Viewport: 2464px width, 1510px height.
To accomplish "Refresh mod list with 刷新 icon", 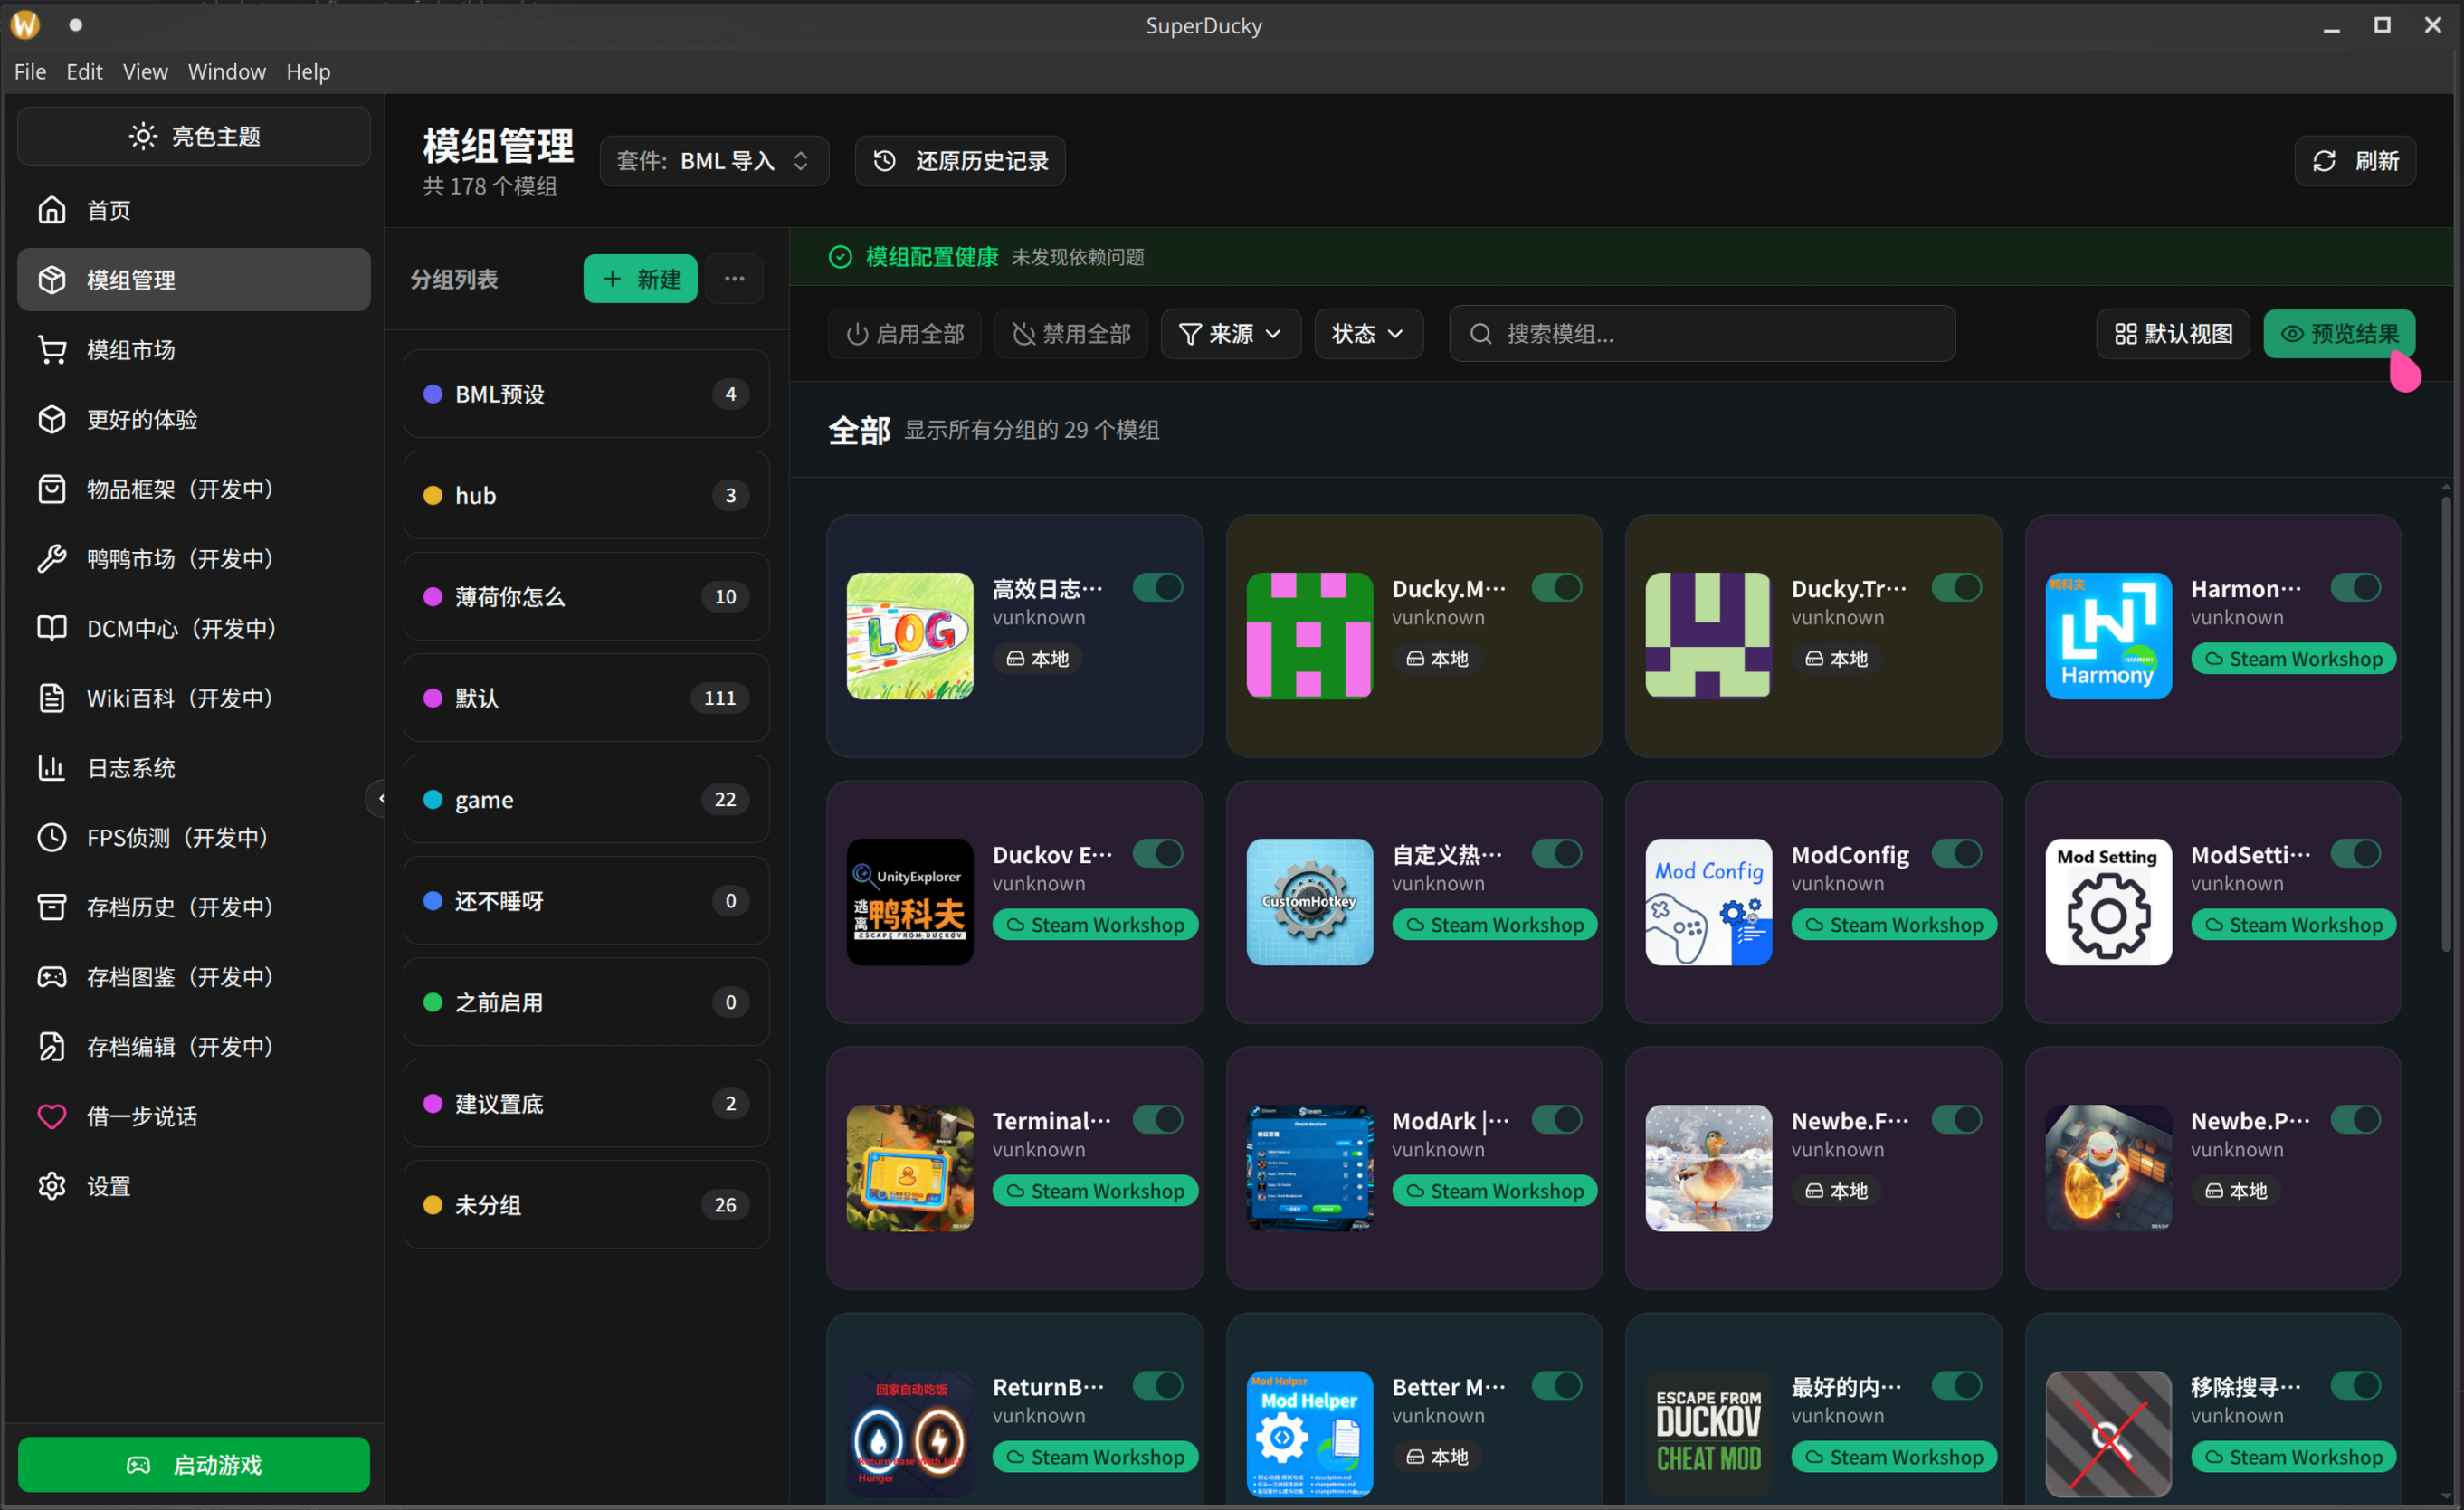I will pos(2354,160).
